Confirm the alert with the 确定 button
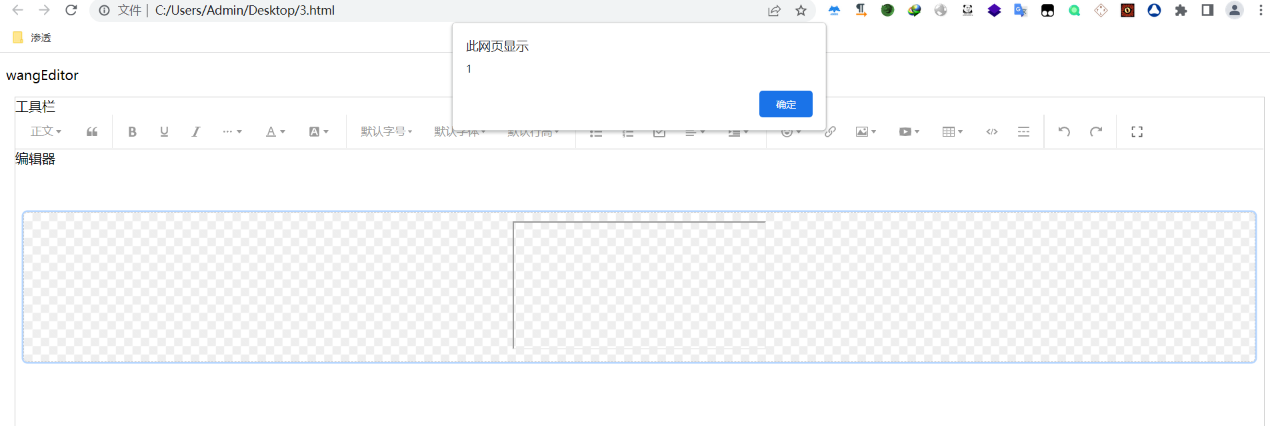Image resolution: width=1270 pixels, height=426 pixels. point(785,104)
